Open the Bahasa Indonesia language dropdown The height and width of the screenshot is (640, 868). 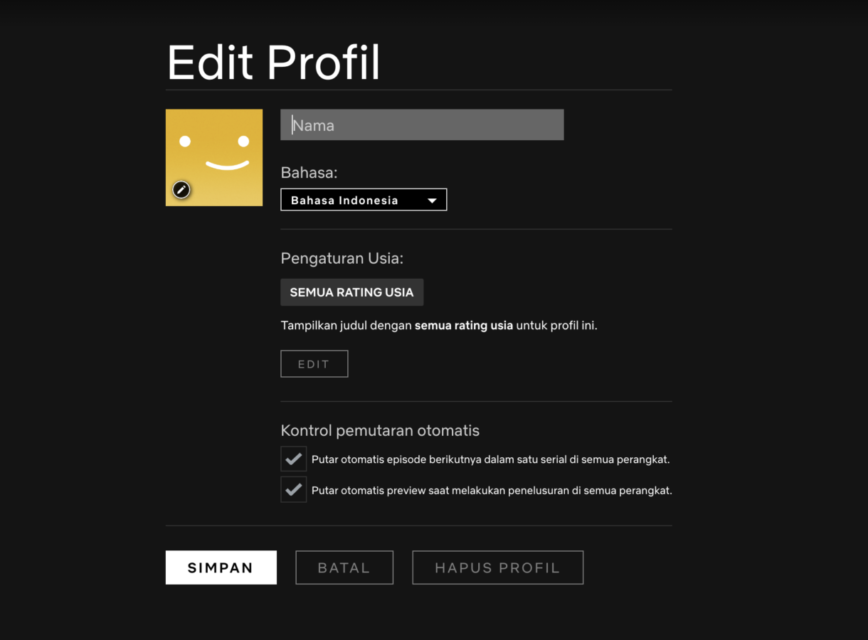click(x=364, y=200)
